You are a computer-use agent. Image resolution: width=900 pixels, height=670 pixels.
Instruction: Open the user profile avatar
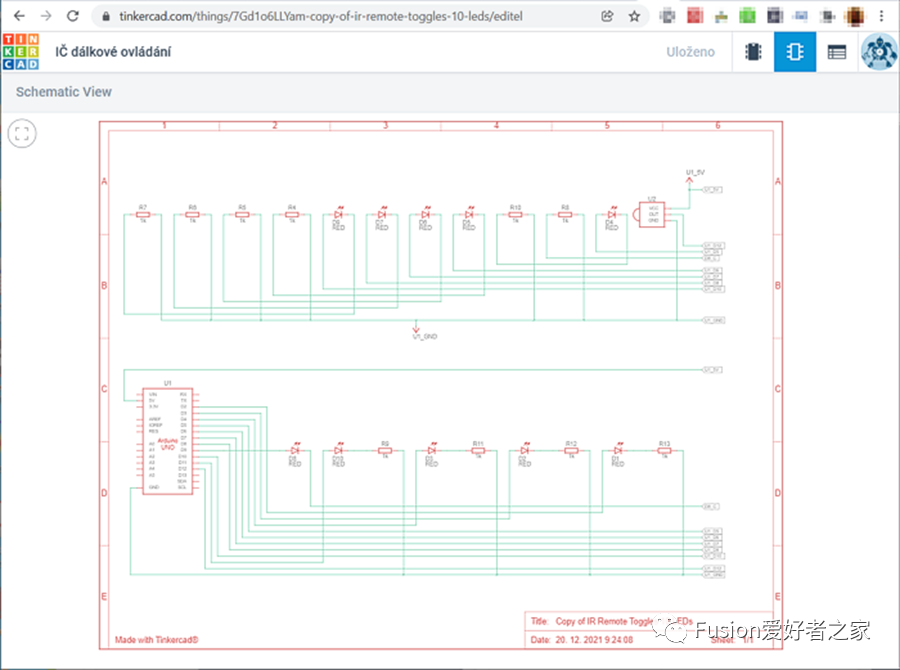pos(879,52)
